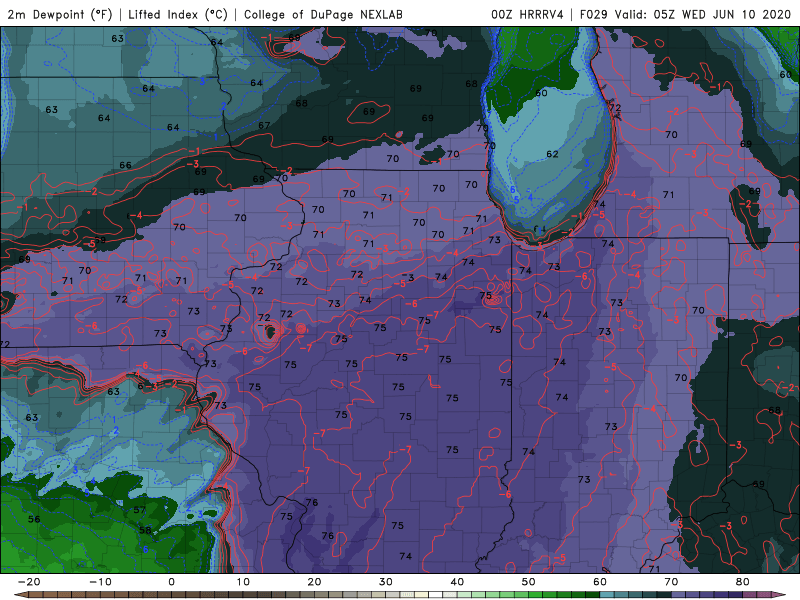Click the "Lifted Index (°C)" title text

click(x=178, y=15)
